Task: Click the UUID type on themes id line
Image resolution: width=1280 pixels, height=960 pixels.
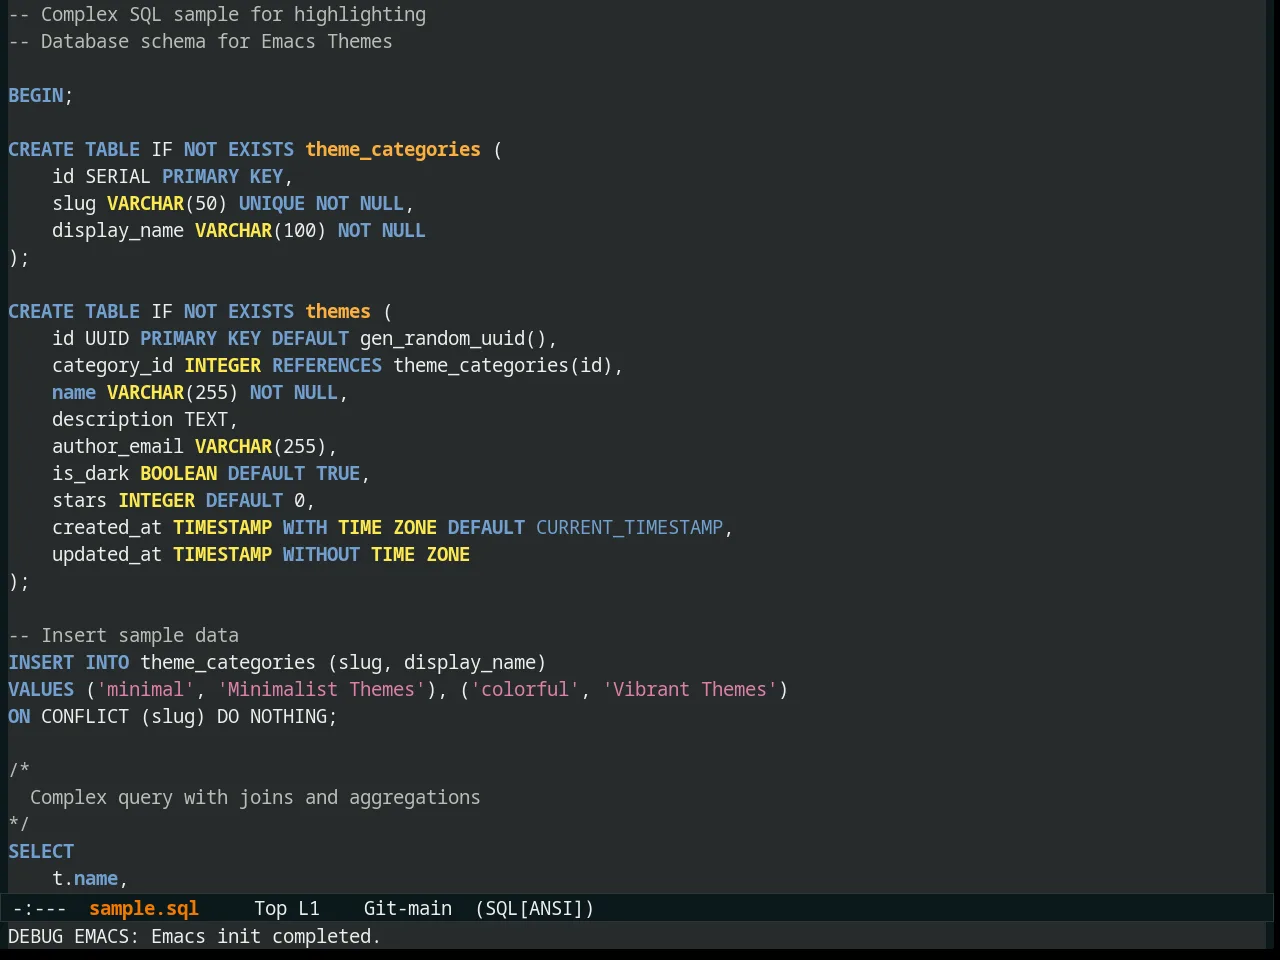Action: [x=107, y=338]
